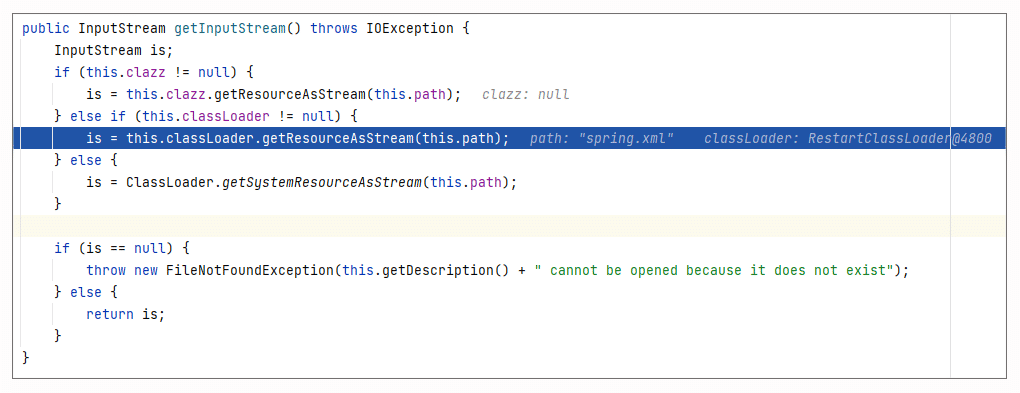Click the green 'cannot be opened' string literal

712,270
